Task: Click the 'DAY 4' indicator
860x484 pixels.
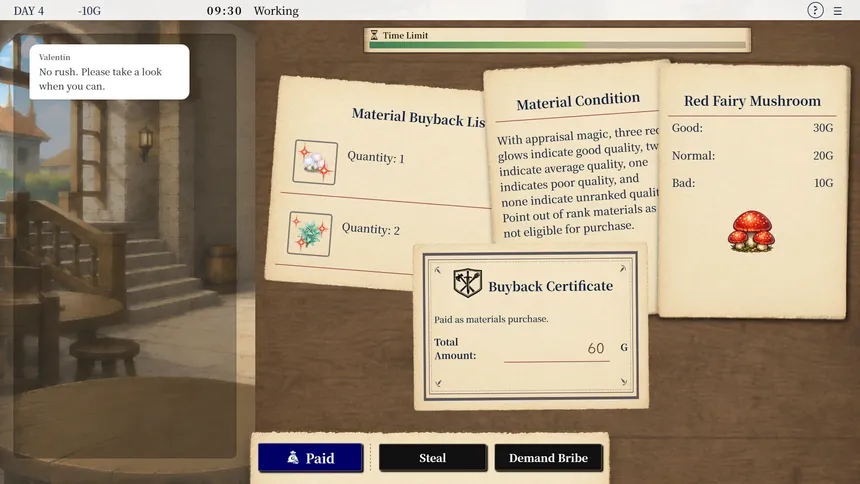Action: (x=29, y=11)
